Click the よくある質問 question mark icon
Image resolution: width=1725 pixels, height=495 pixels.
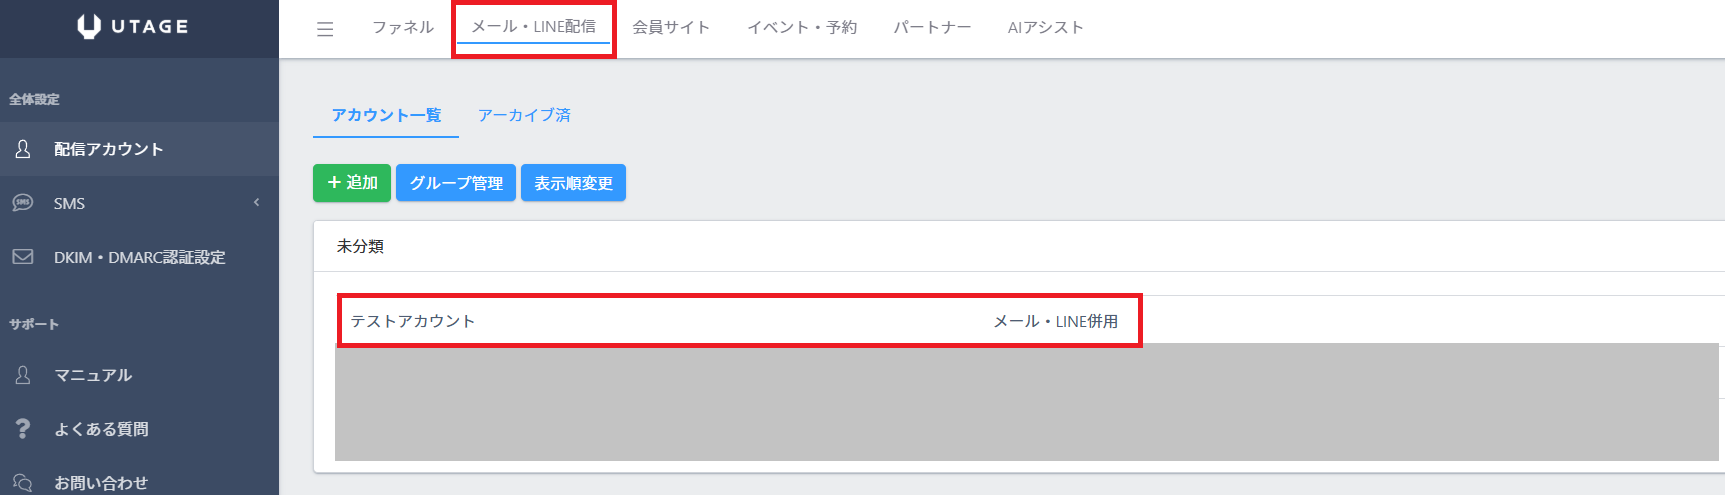coord(23,429)
